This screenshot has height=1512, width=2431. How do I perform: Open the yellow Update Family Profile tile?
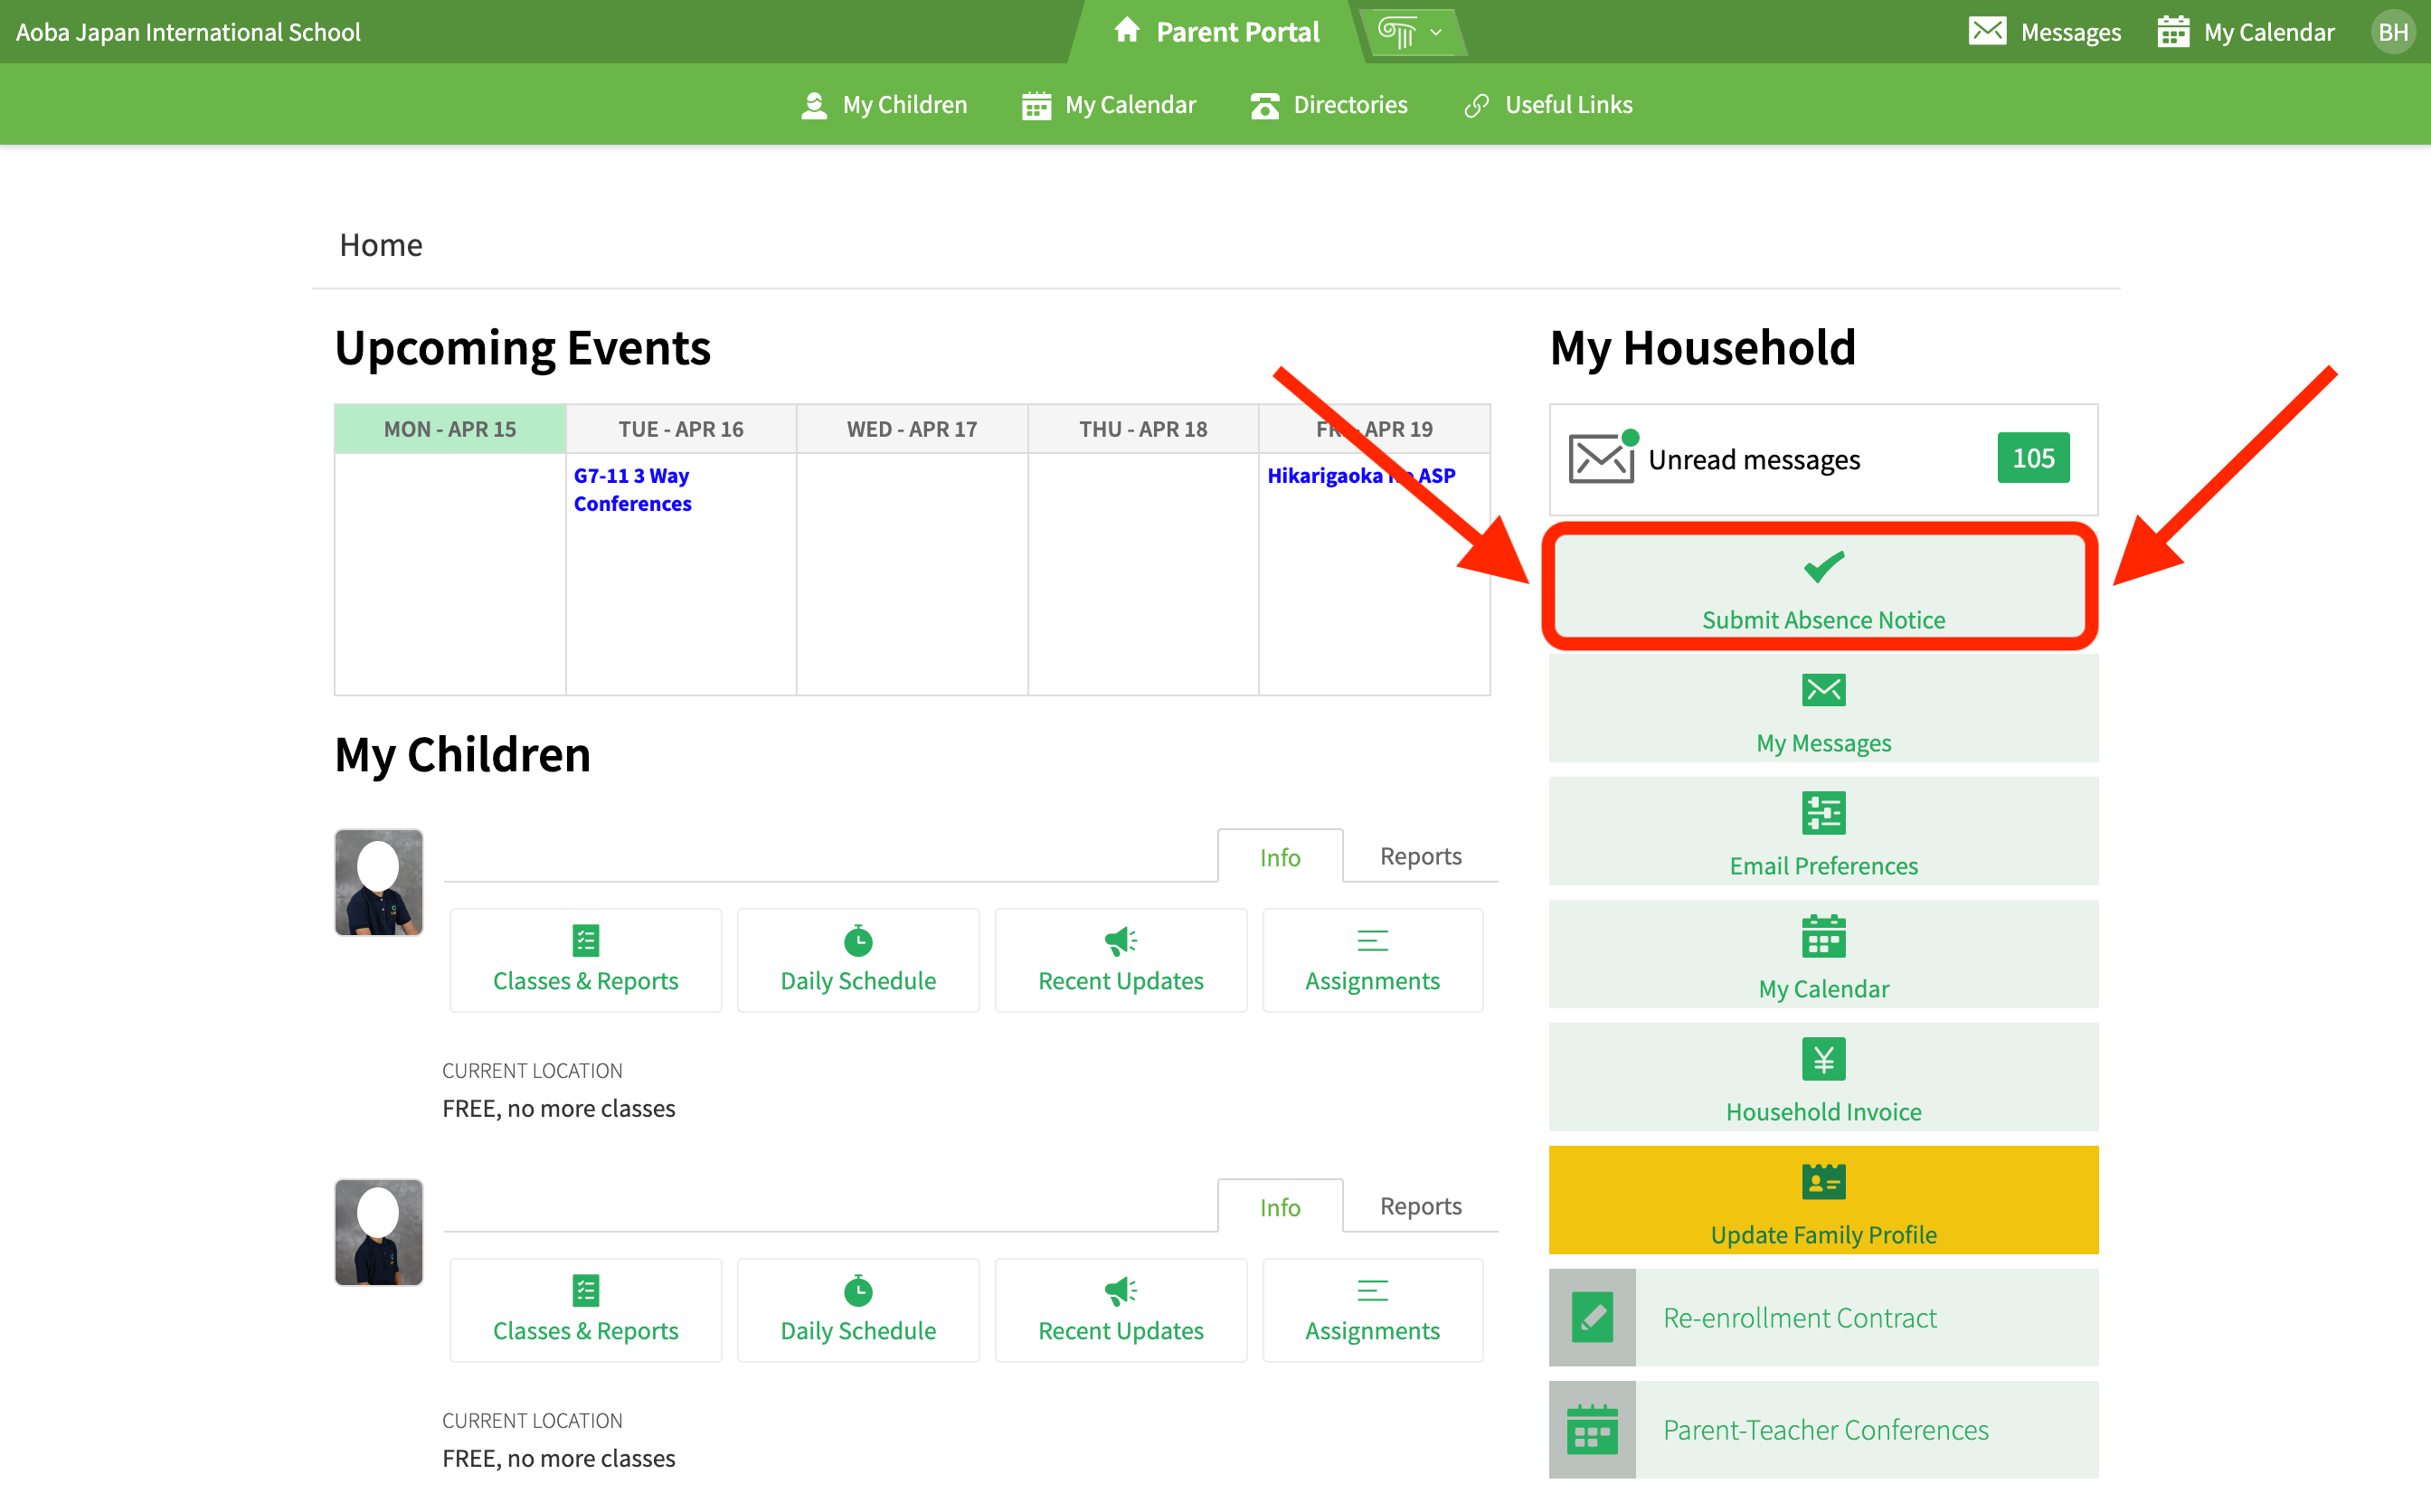(x=1822, y=1199)
